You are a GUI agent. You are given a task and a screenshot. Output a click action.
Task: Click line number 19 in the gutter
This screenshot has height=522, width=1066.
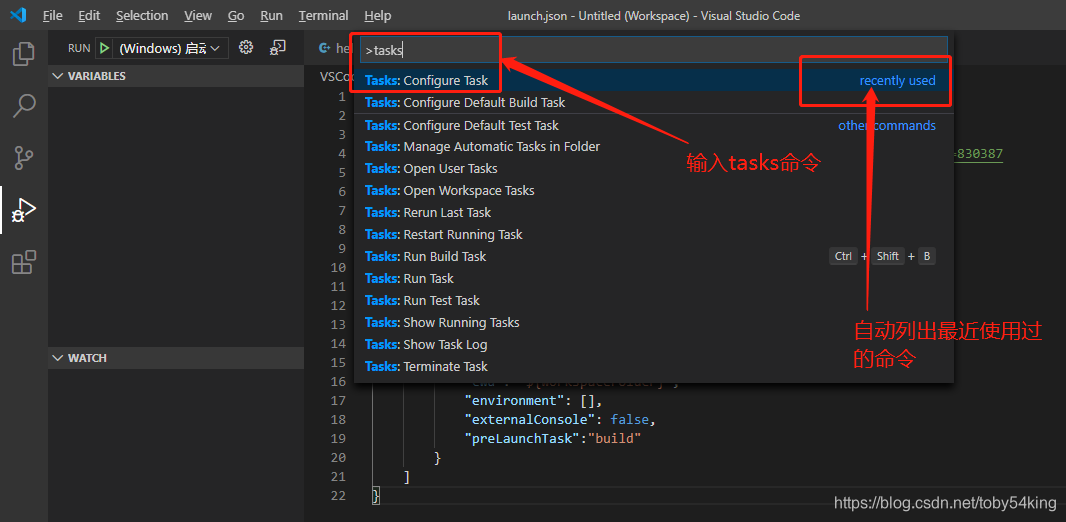(x=338, y=438)
